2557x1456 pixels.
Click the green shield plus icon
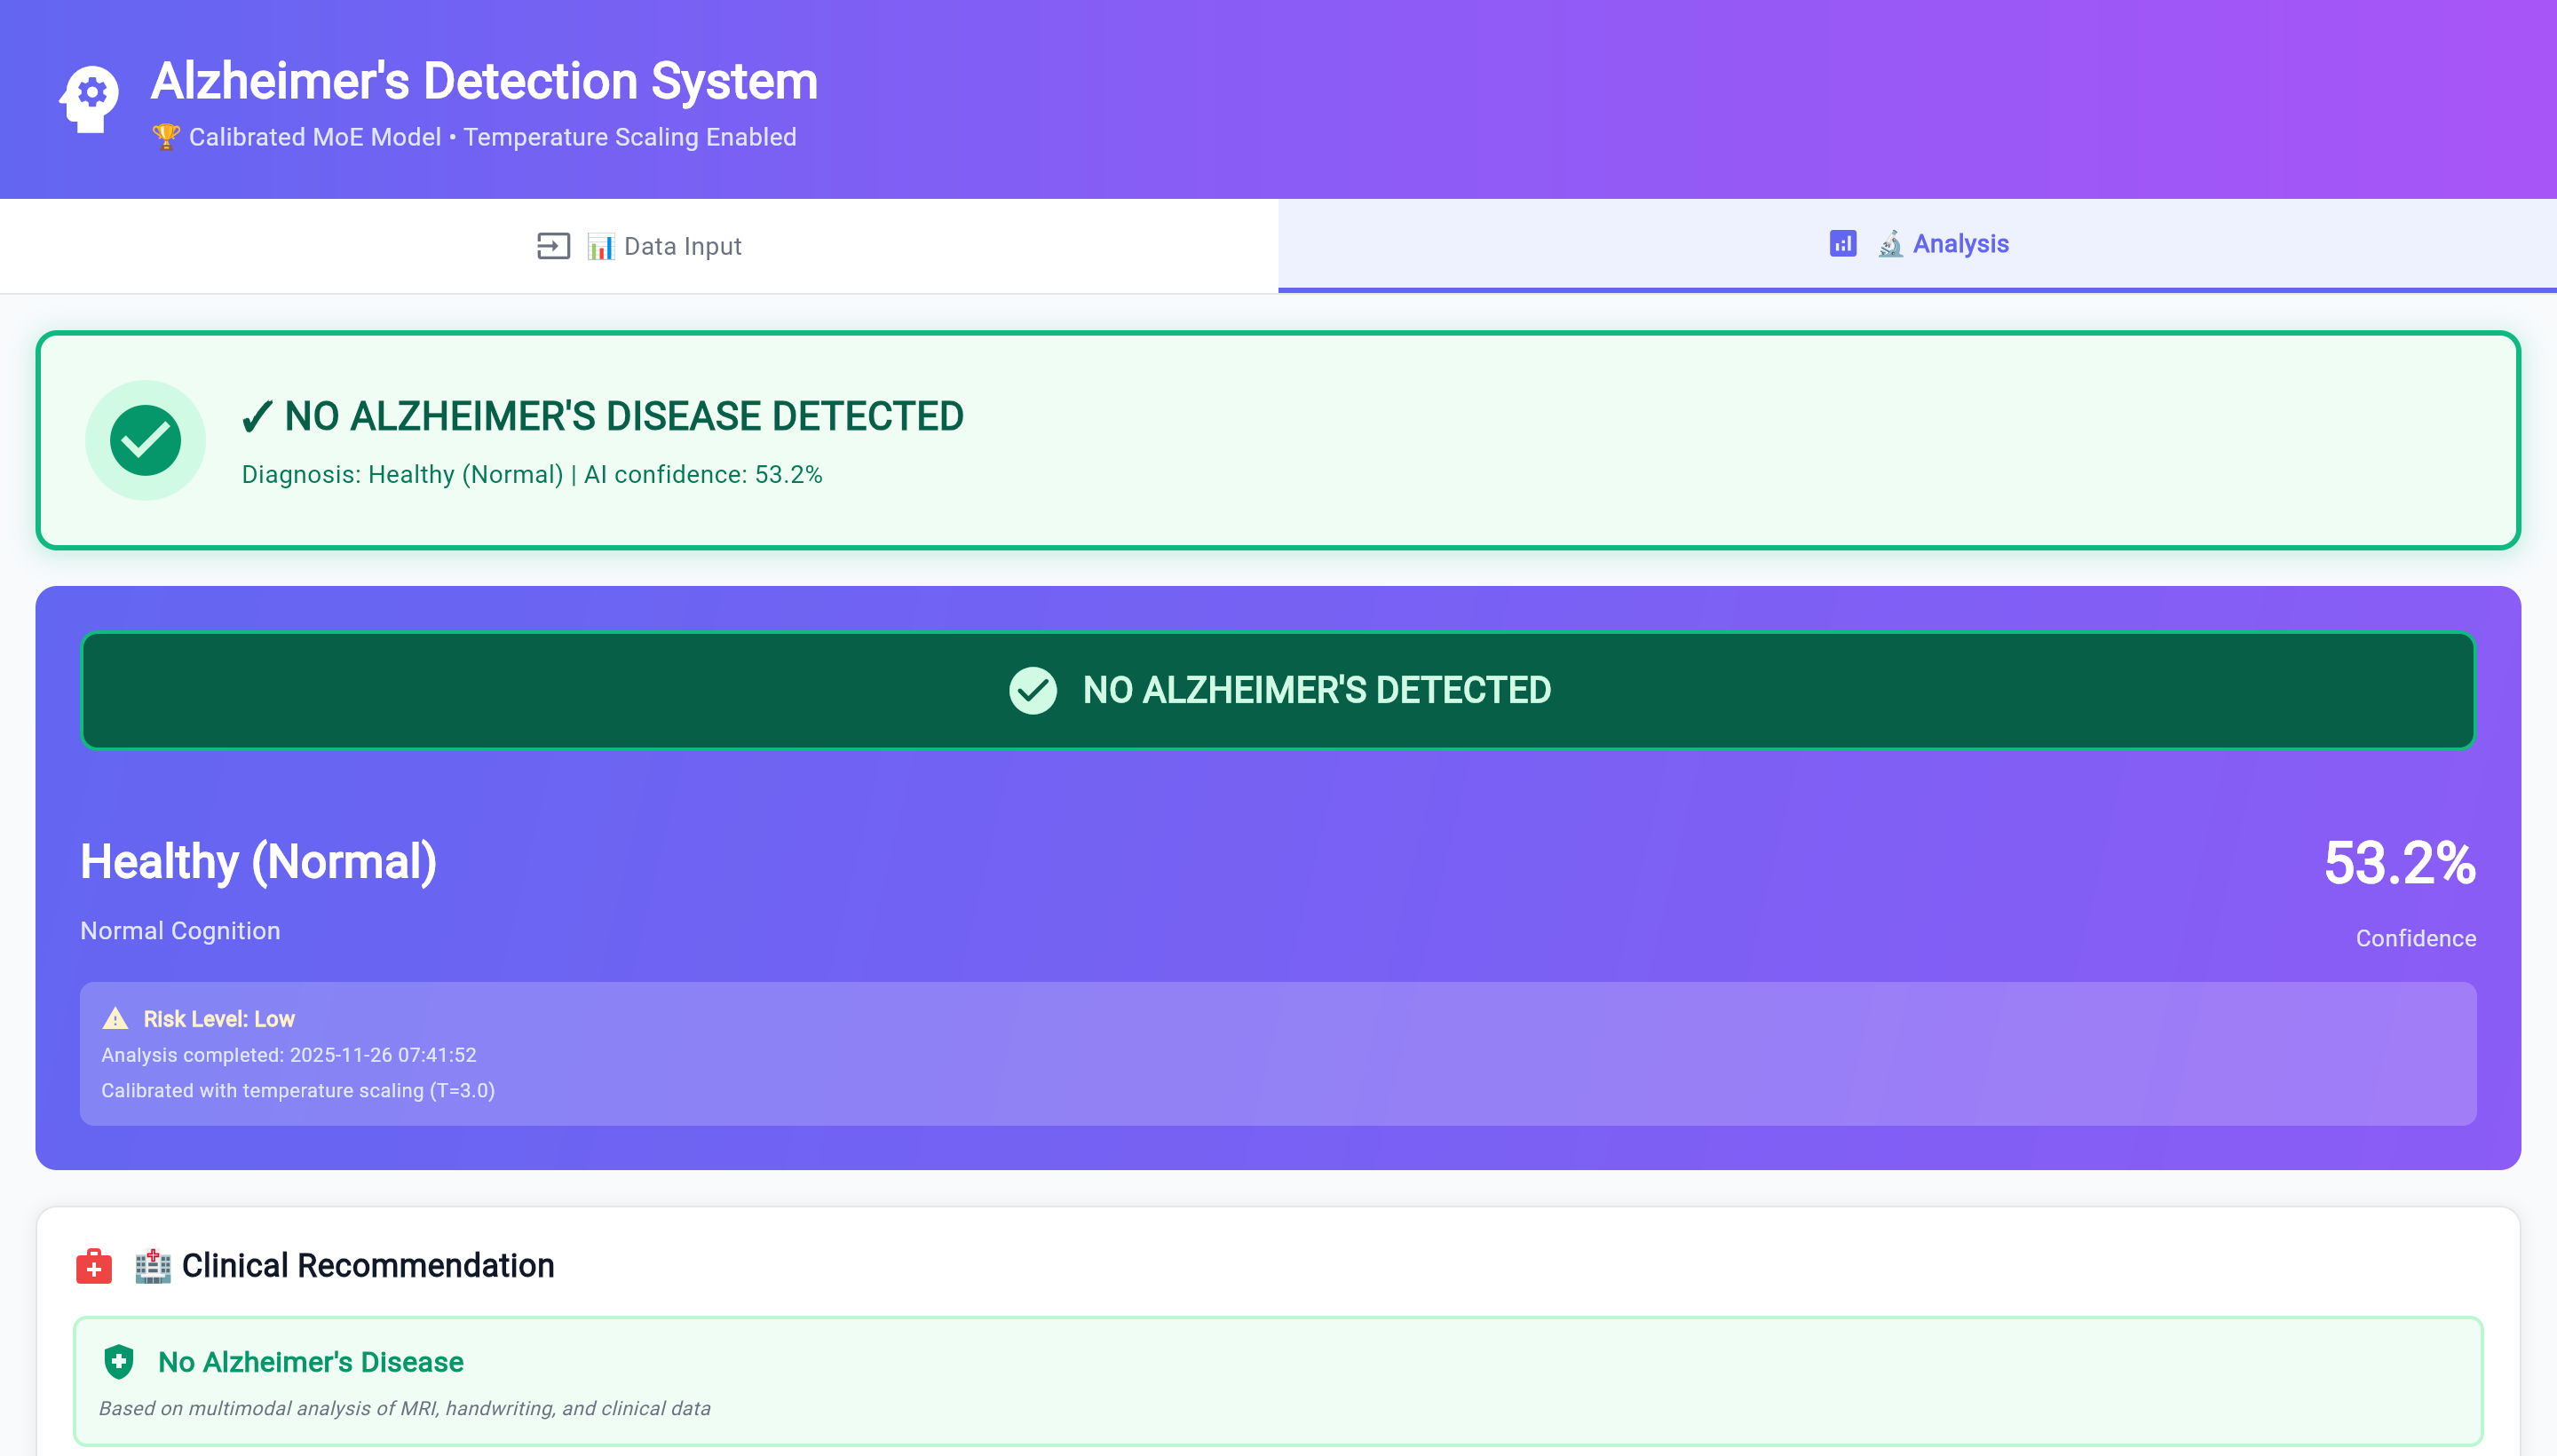(x=119, y=1362)
